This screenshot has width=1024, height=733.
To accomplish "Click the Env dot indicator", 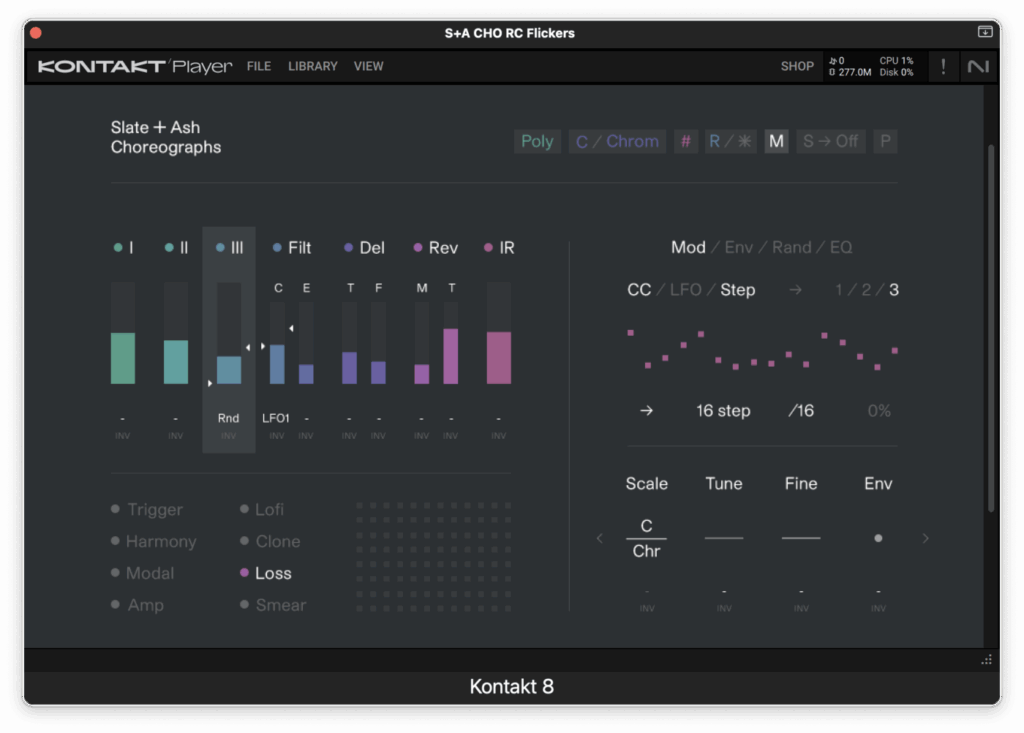I will [878, 538].
